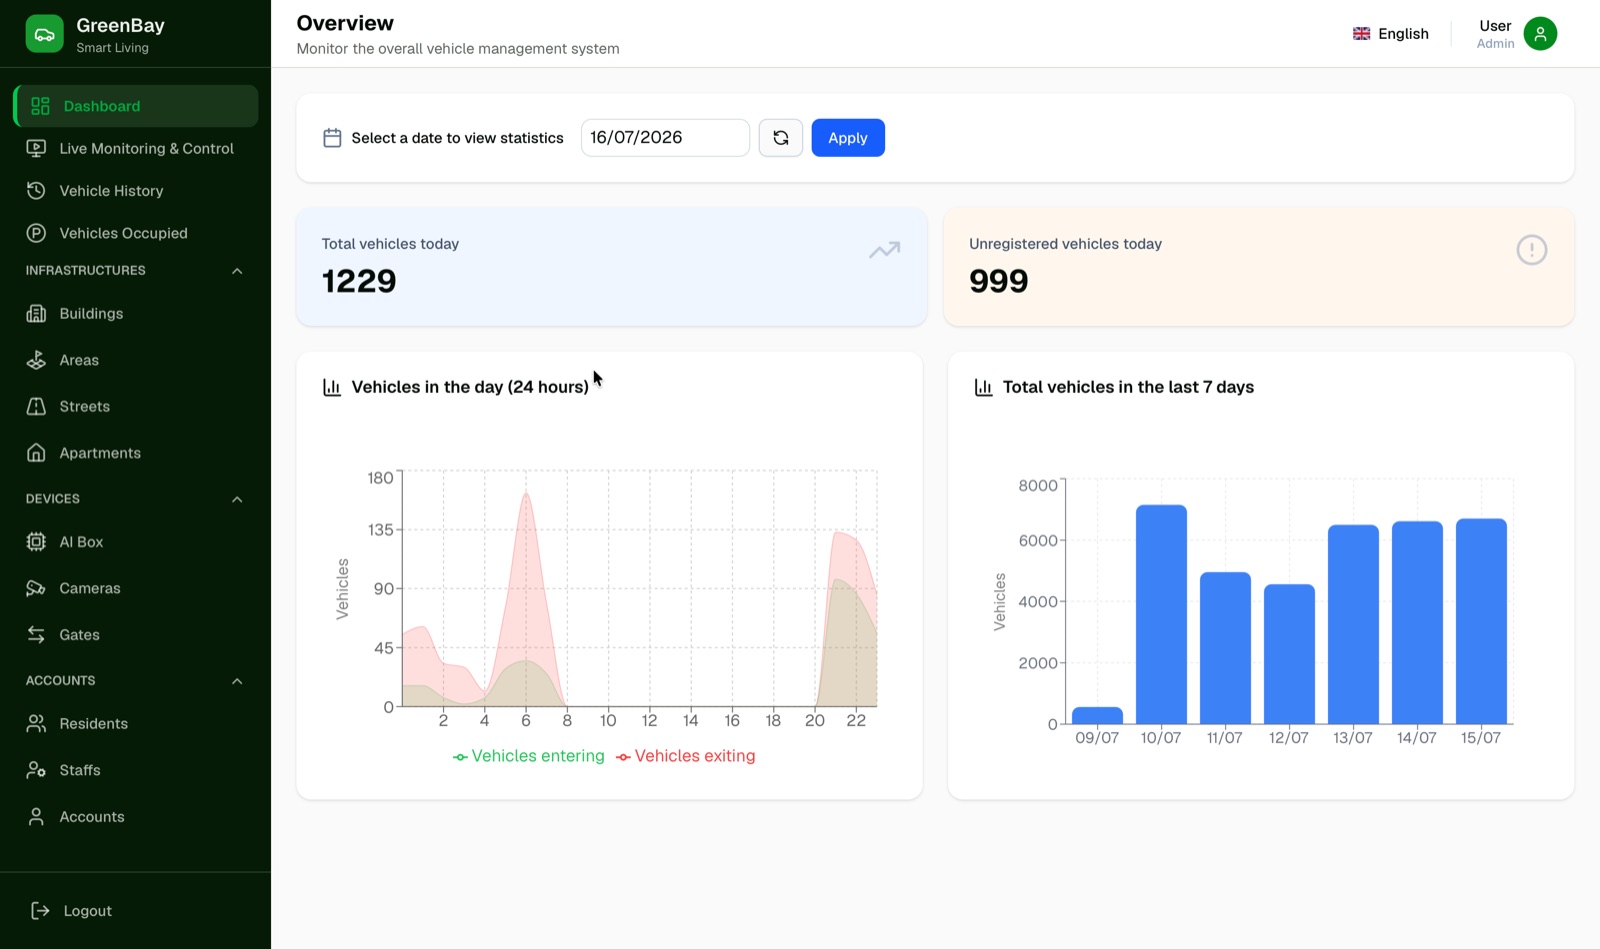Viewport: 1600px width, 949px height.
Task: Click the GreenBay car logo icon
Action: 44,34
